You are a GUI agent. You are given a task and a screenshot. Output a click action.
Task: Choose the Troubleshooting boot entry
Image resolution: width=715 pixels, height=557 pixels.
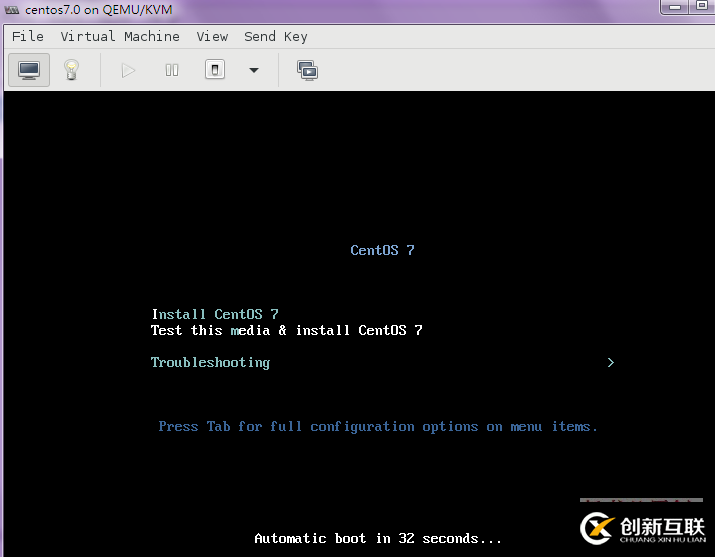tap(210, 362)
